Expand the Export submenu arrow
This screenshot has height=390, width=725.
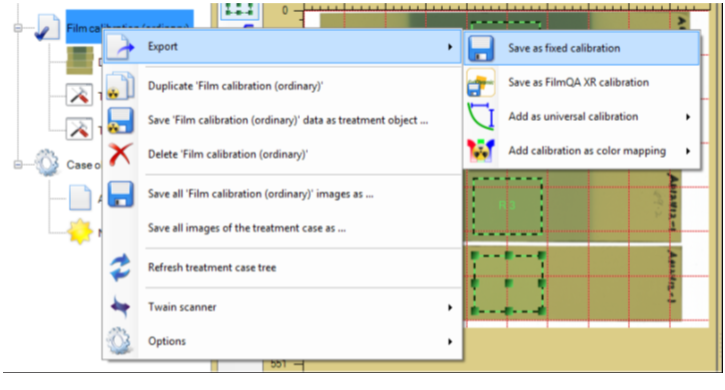(x=450, y=47)
